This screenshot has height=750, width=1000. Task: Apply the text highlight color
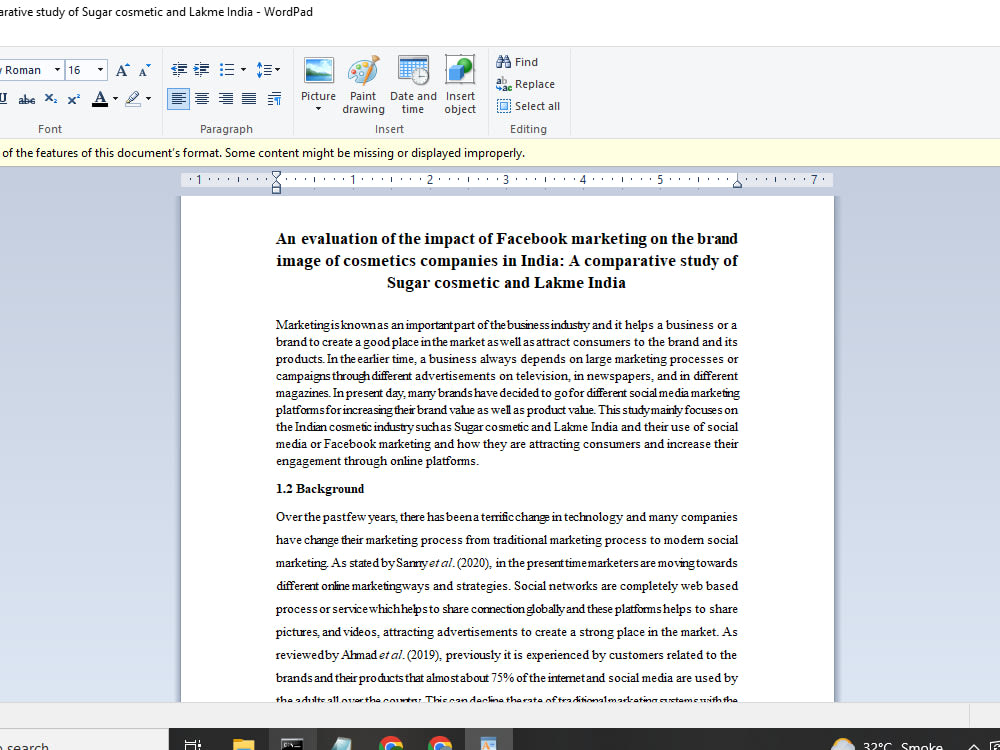(x=133, y=99)
